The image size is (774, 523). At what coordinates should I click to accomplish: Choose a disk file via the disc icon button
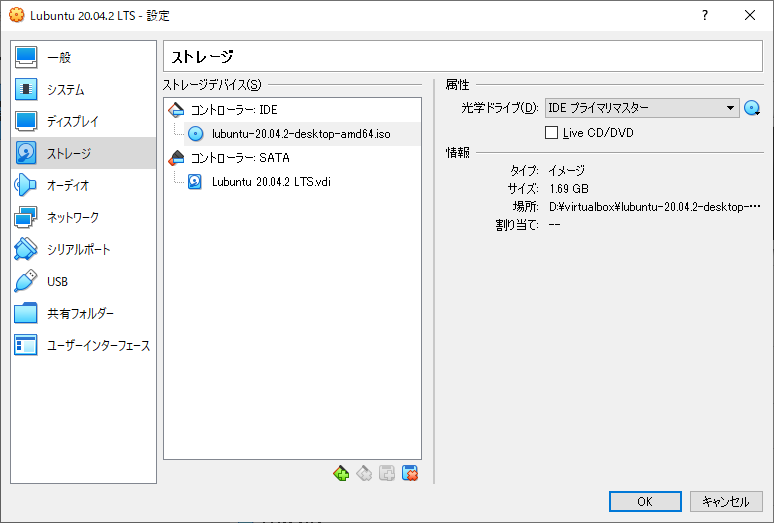[x=752, y=108]
